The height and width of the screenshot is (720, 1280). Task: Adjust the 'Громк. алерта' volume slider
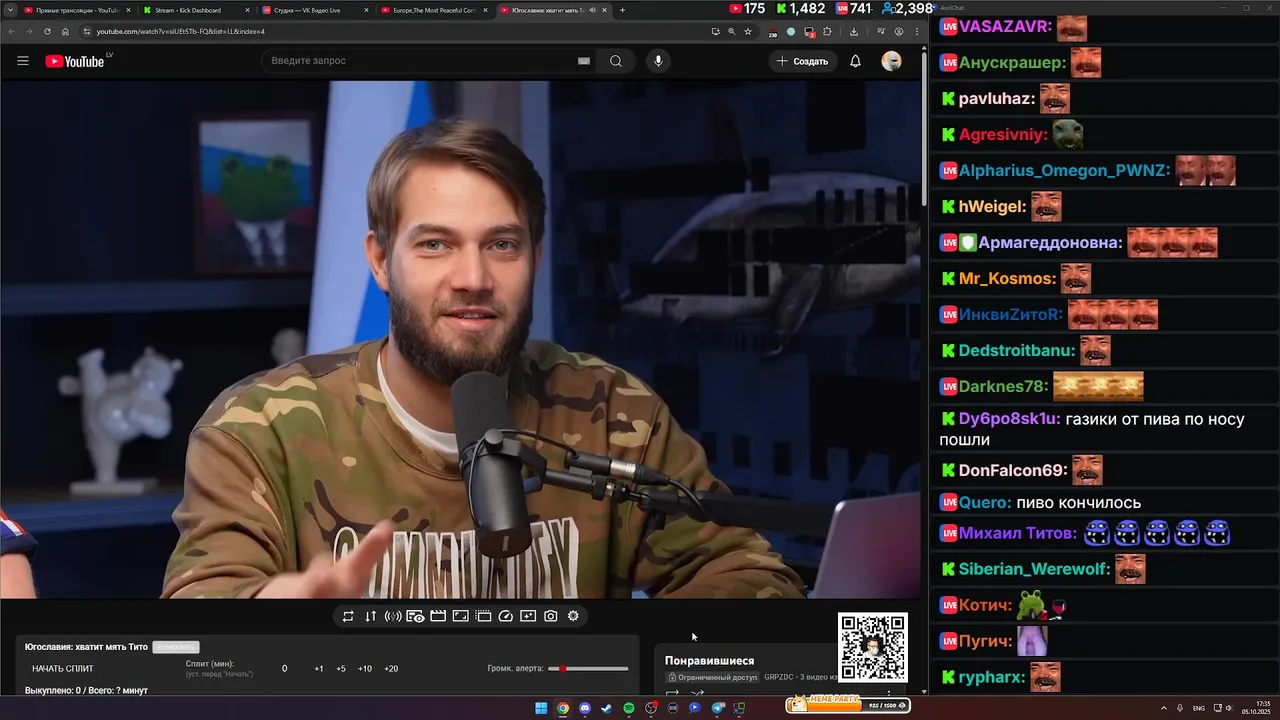[589, 668]
